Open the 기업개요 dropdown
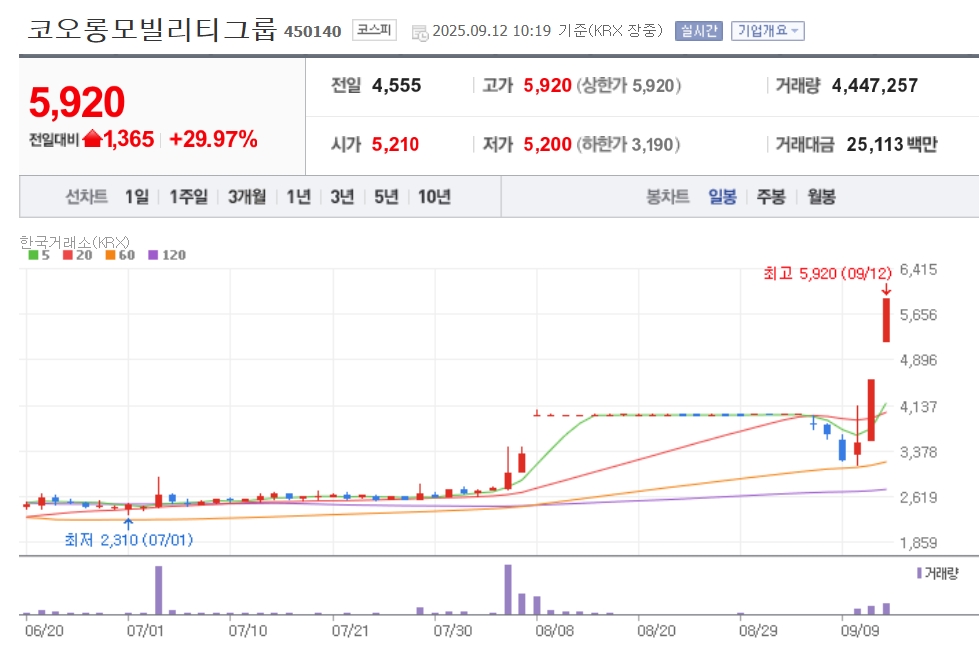Screen dimensions: 979x671 click(x=767, y=31)
